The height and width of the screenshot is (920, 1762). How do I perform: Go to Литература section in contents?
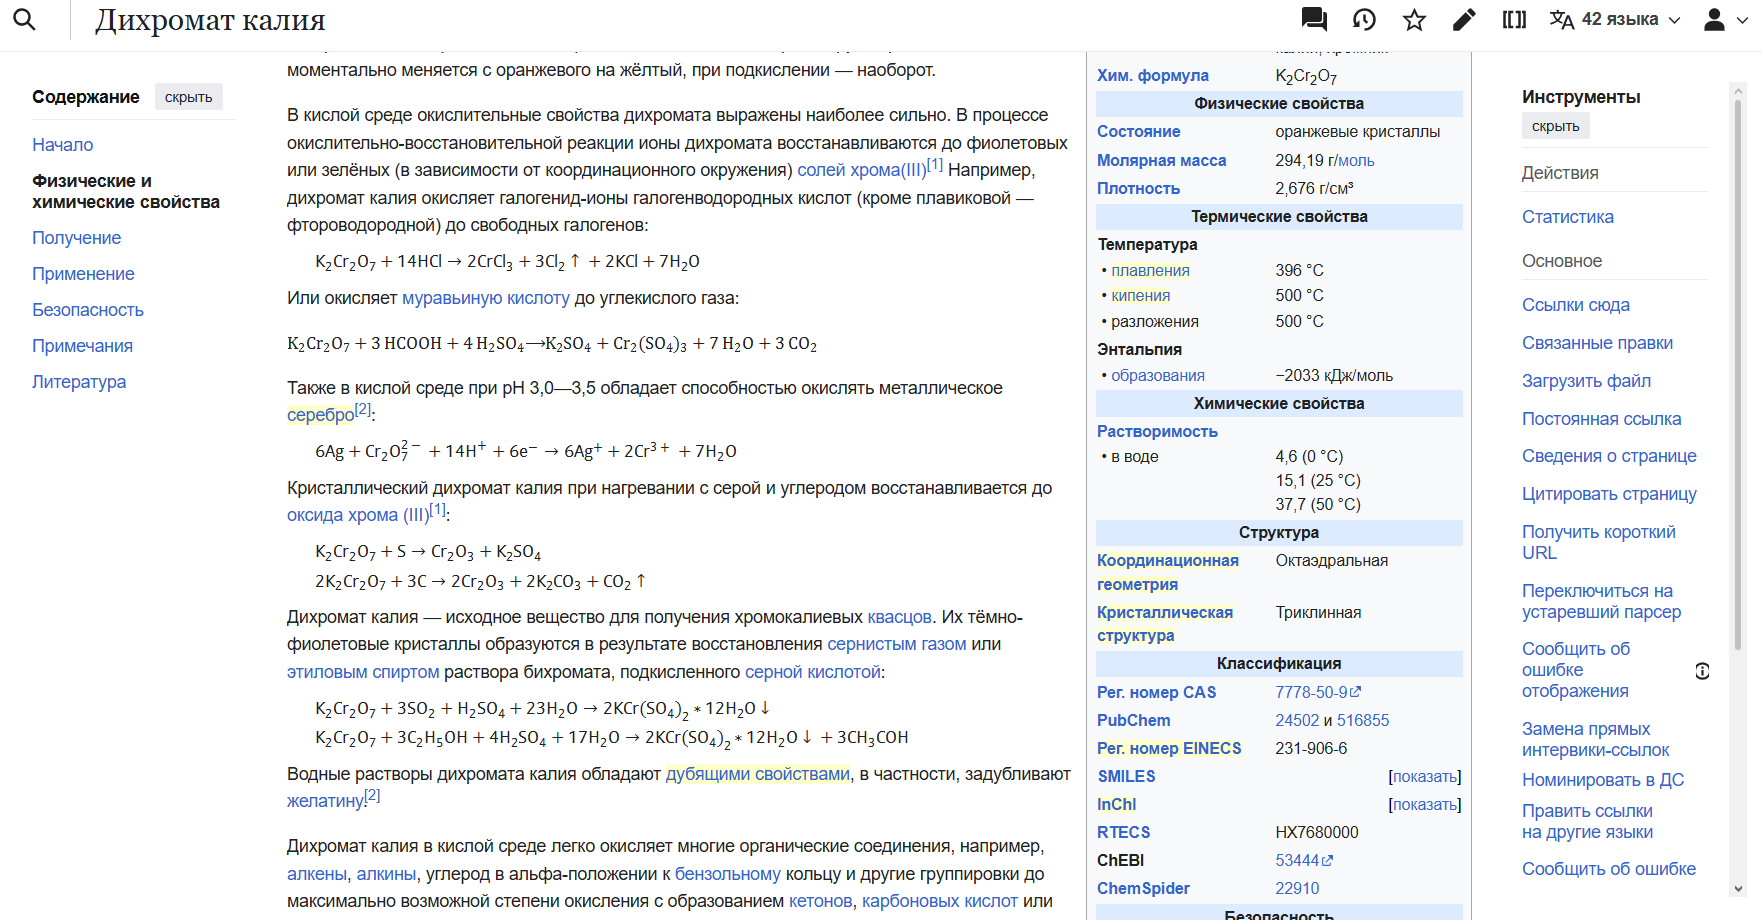[x=79, y=382]
